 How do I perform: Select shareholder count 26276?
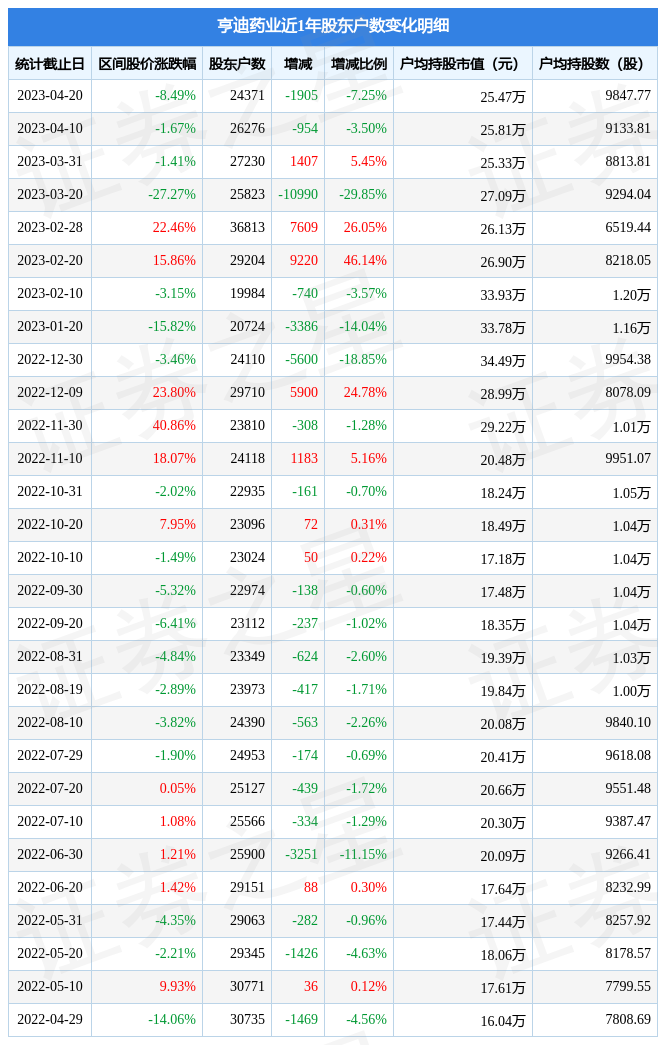tap(247, 129)
